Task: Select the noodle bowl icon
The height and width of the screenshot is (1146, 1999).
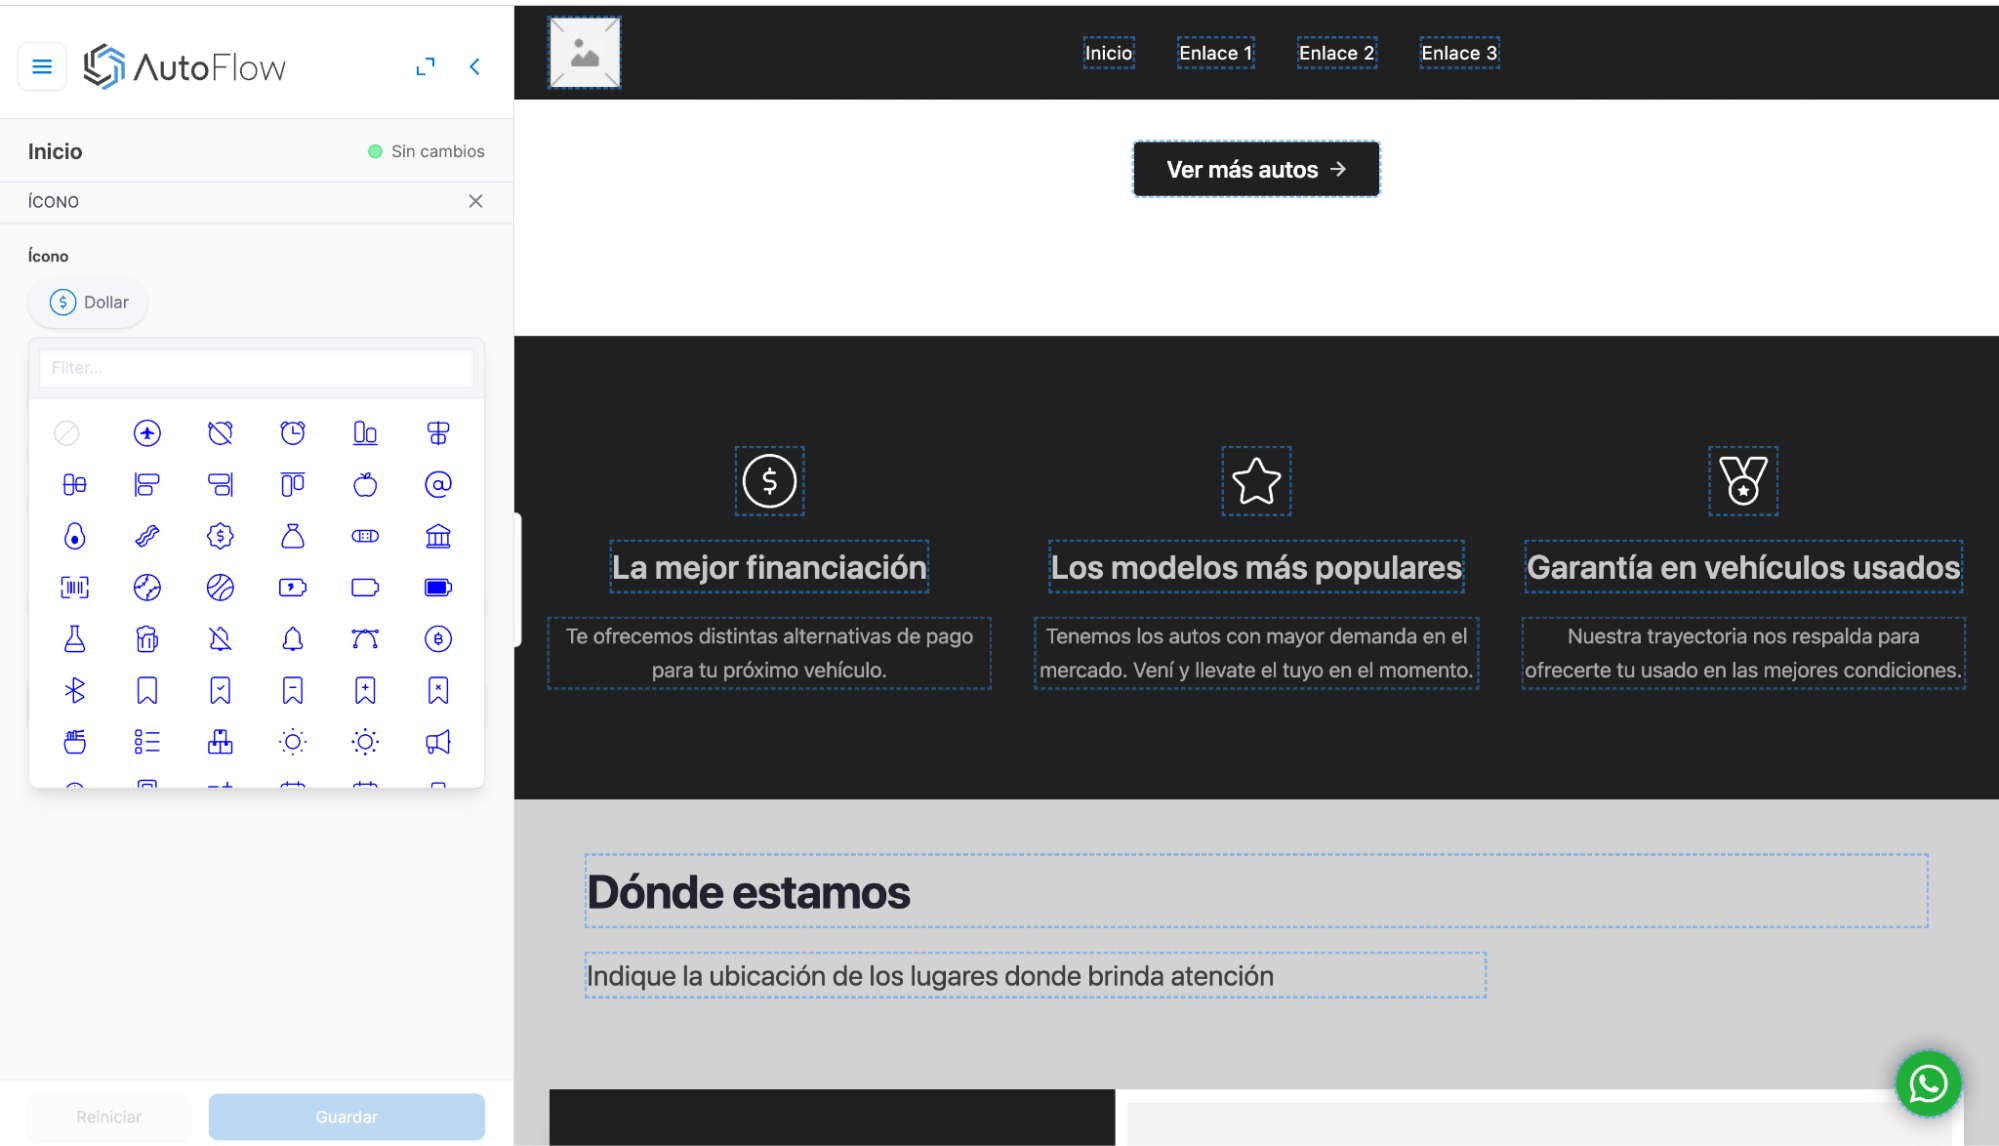Action: [x=75, y=742]
